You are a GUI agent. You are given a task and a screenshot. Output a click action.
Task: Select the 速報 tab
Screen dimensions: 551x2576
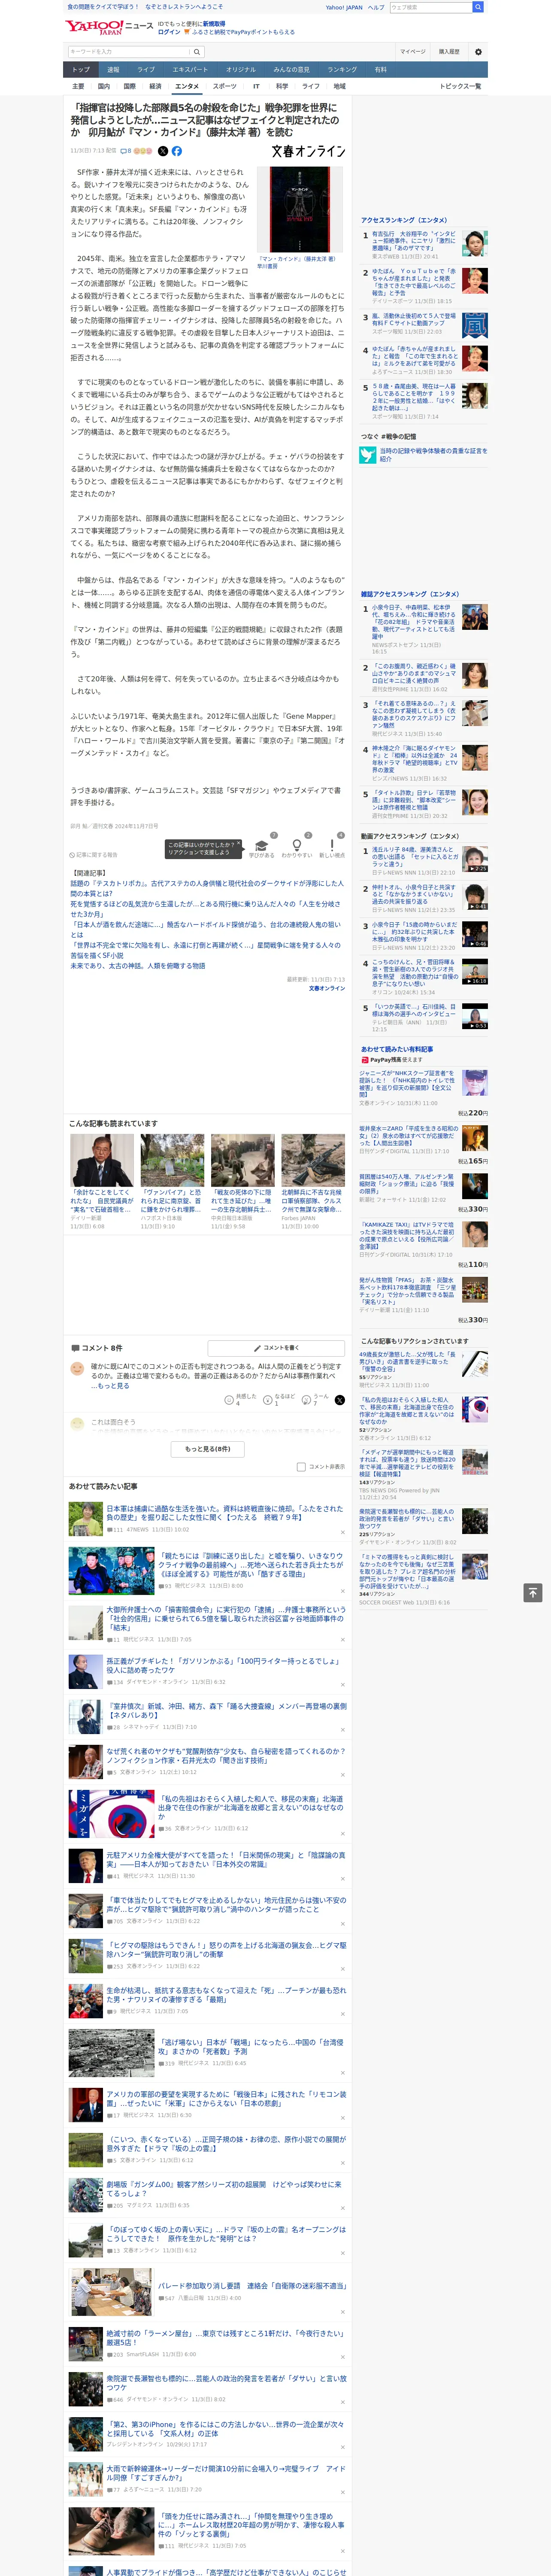click(x=113, y=70)
